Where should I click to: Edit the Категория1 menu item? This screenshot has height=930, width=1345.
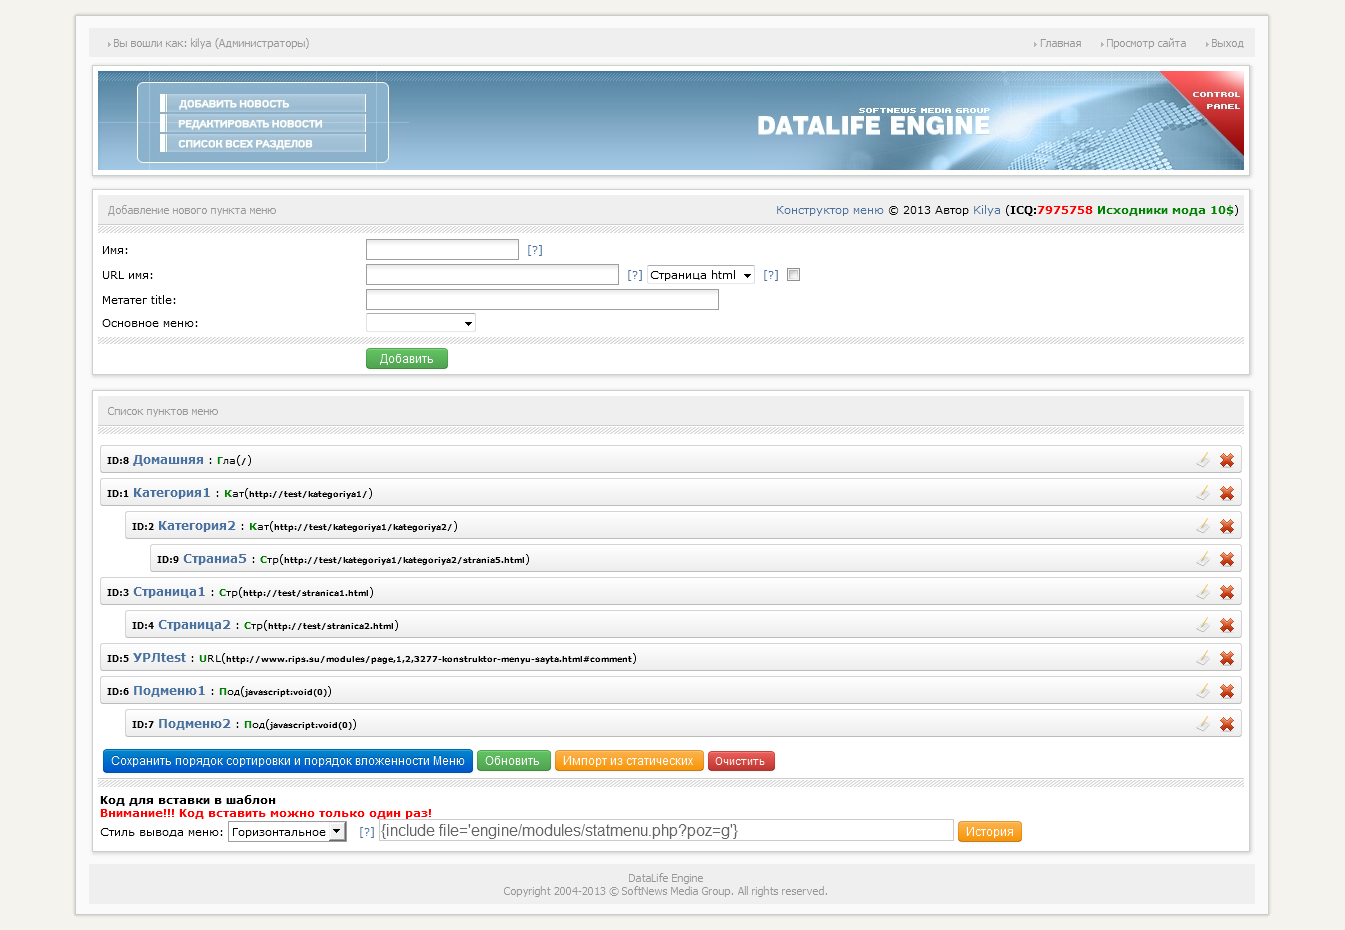coord(1203,493)
